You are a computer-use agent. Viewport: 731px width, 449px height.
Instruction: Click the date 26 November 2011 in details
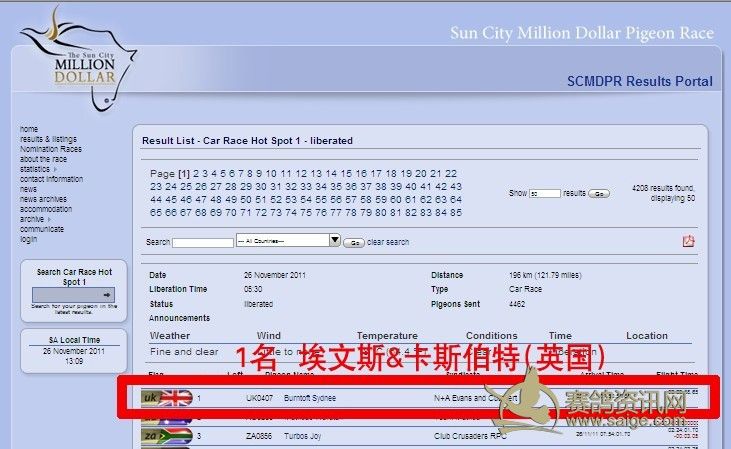click(275, 275)
